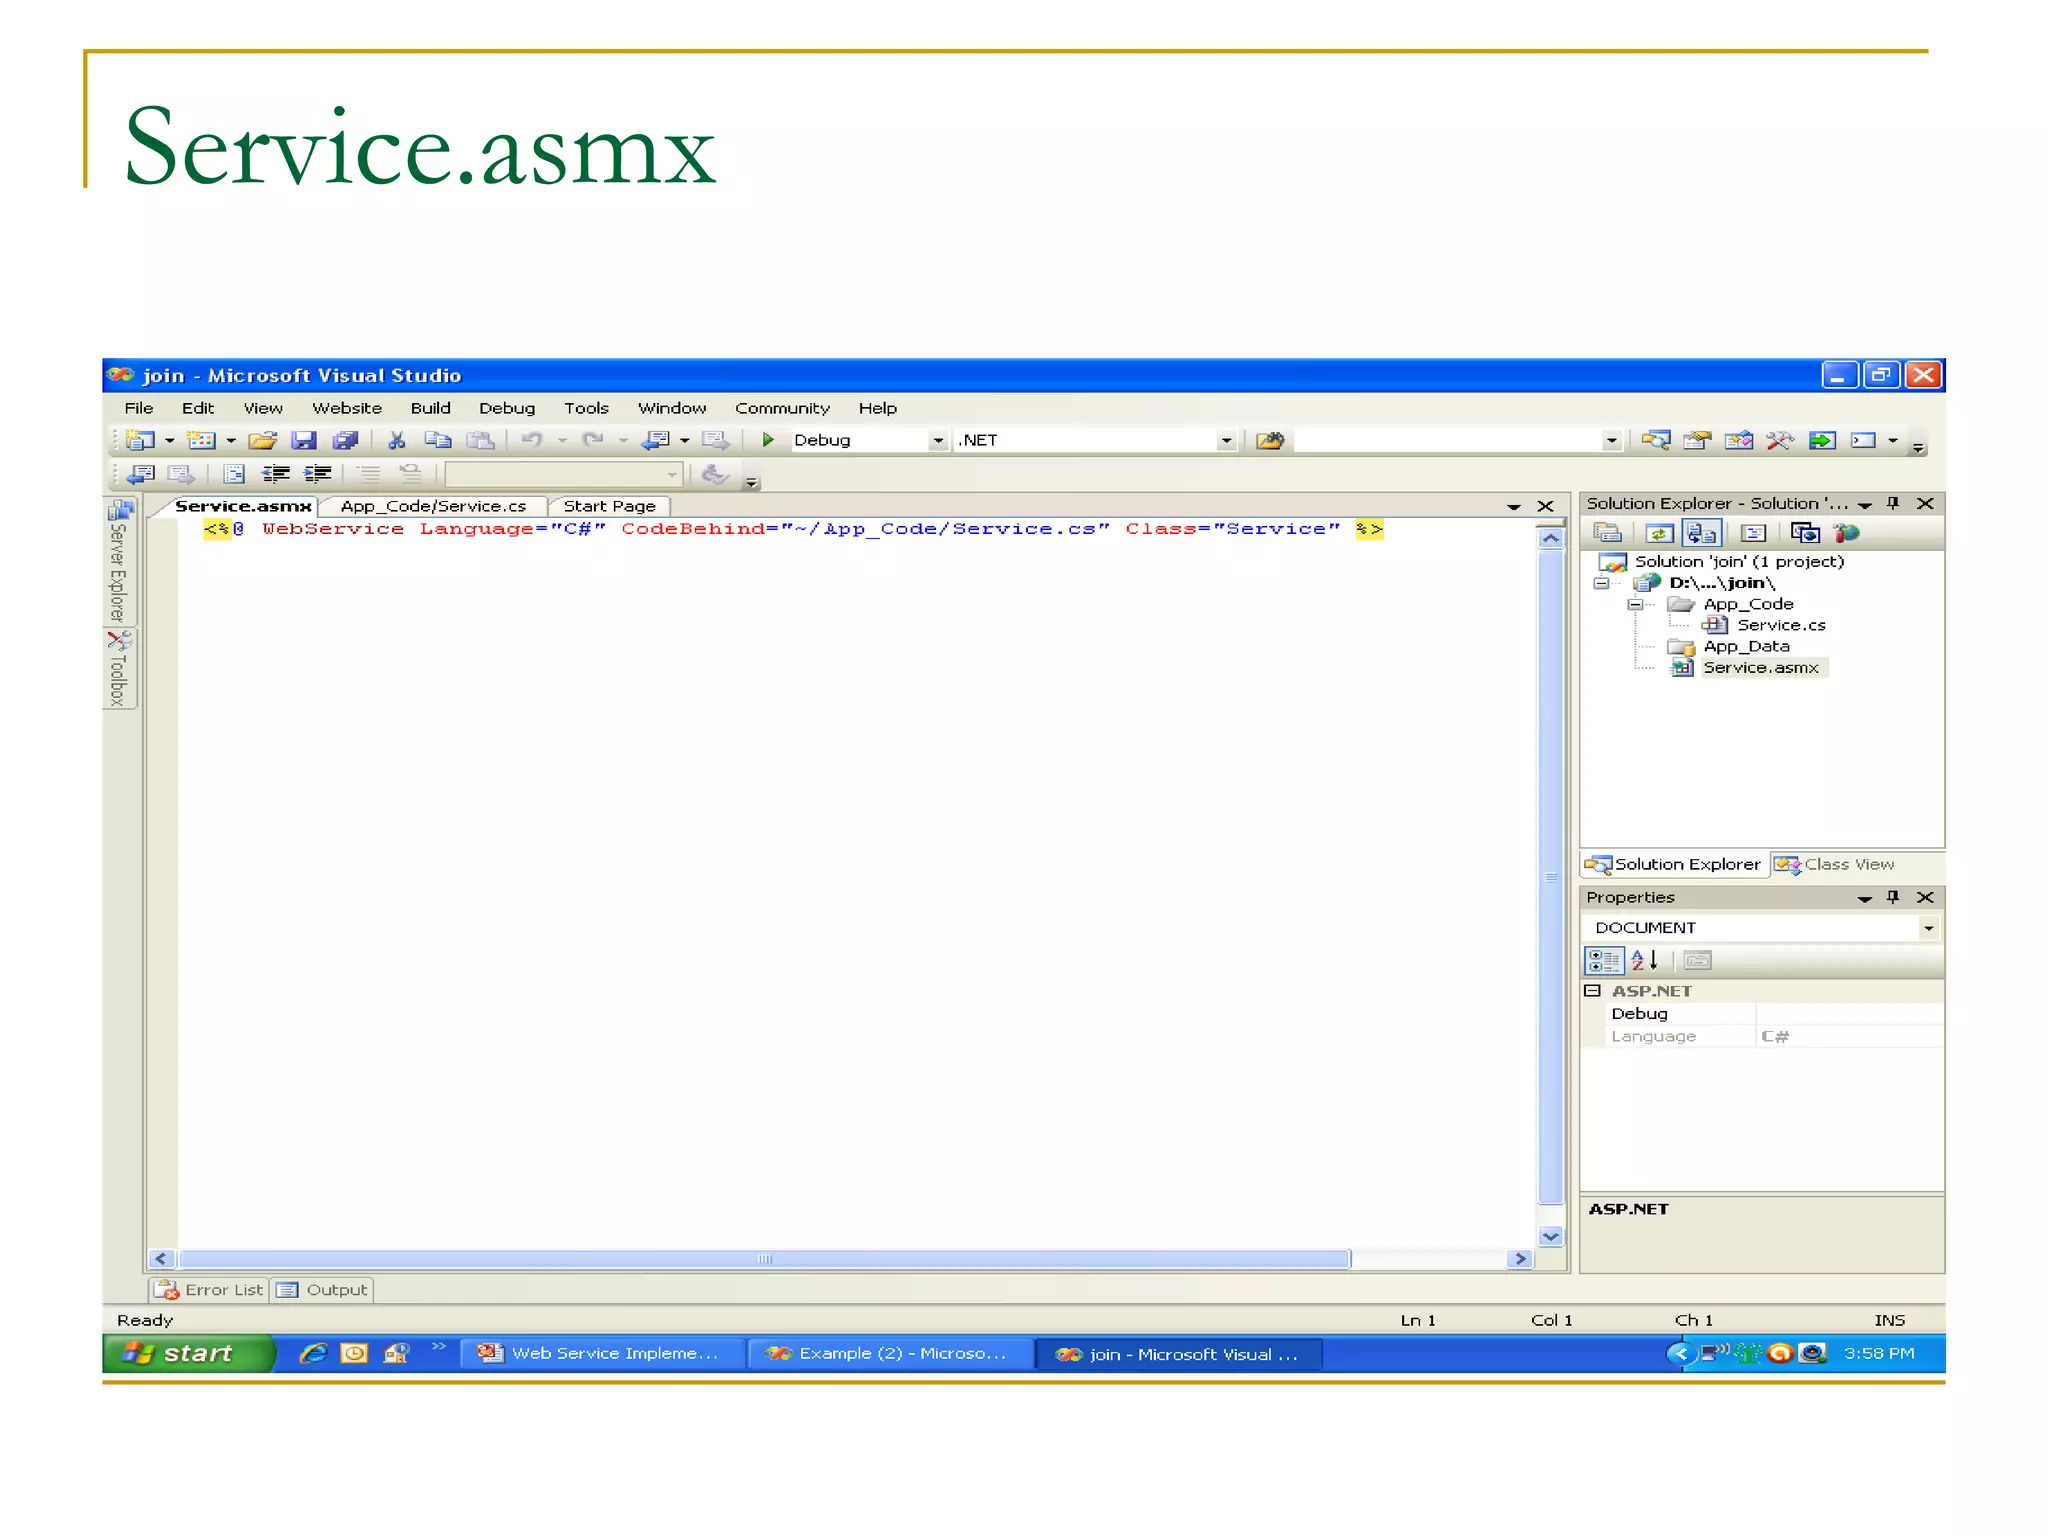Click the Cut scissors icon
This screenshot has height=1536, width=2048.
[397, 440]
